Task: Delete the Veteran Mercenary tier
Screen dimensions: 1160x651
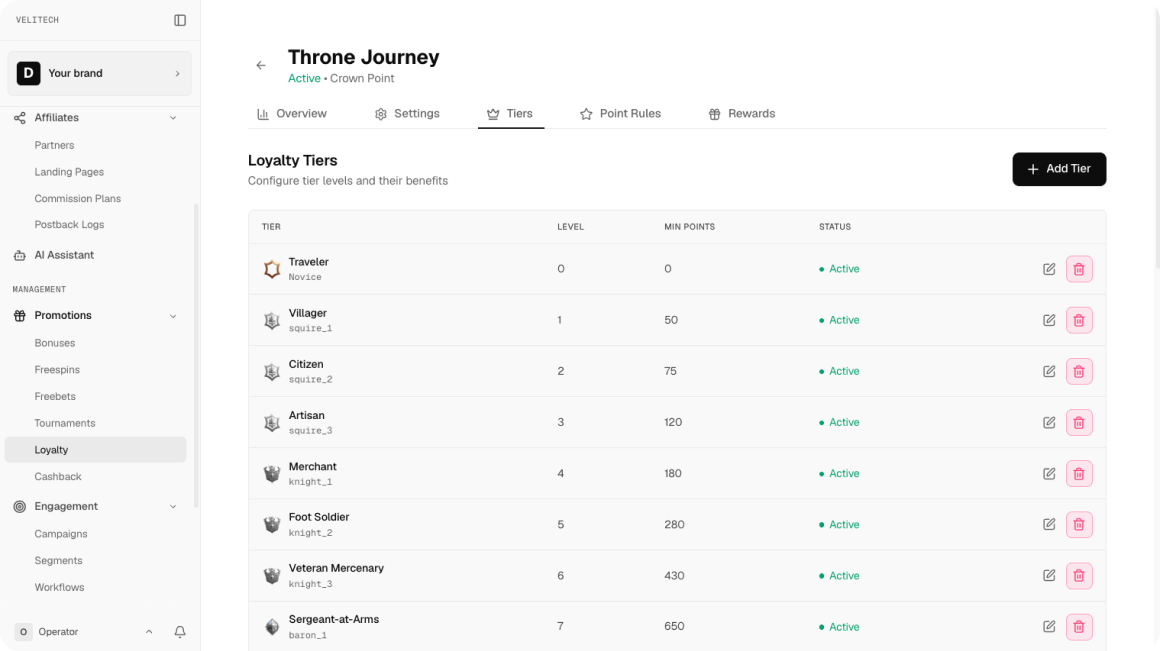Action: coord(1079,576)
